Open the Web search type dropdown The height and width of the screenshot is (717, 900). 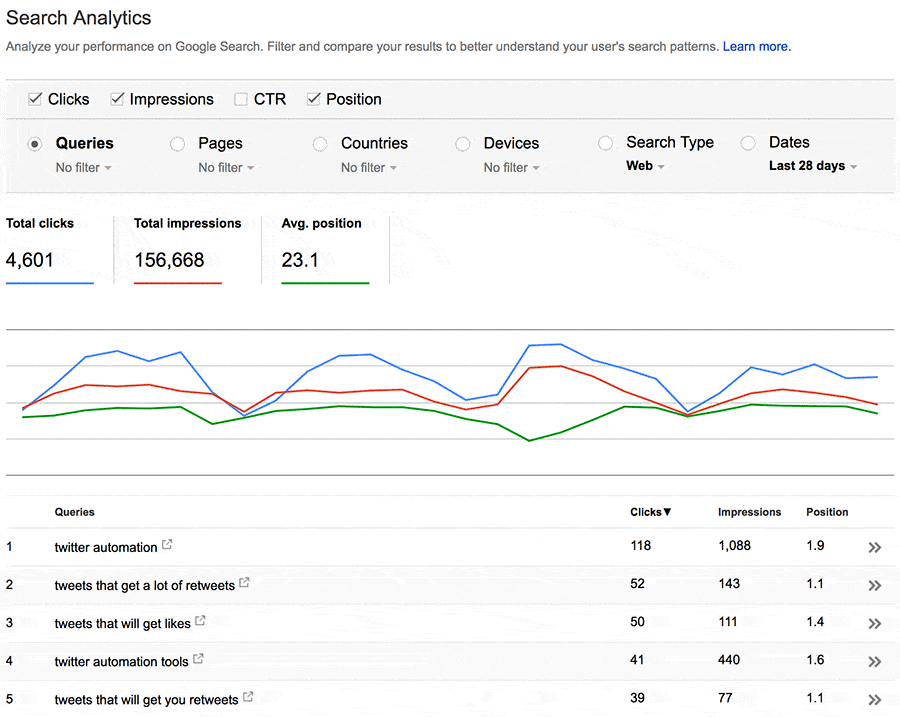point(643,166)
